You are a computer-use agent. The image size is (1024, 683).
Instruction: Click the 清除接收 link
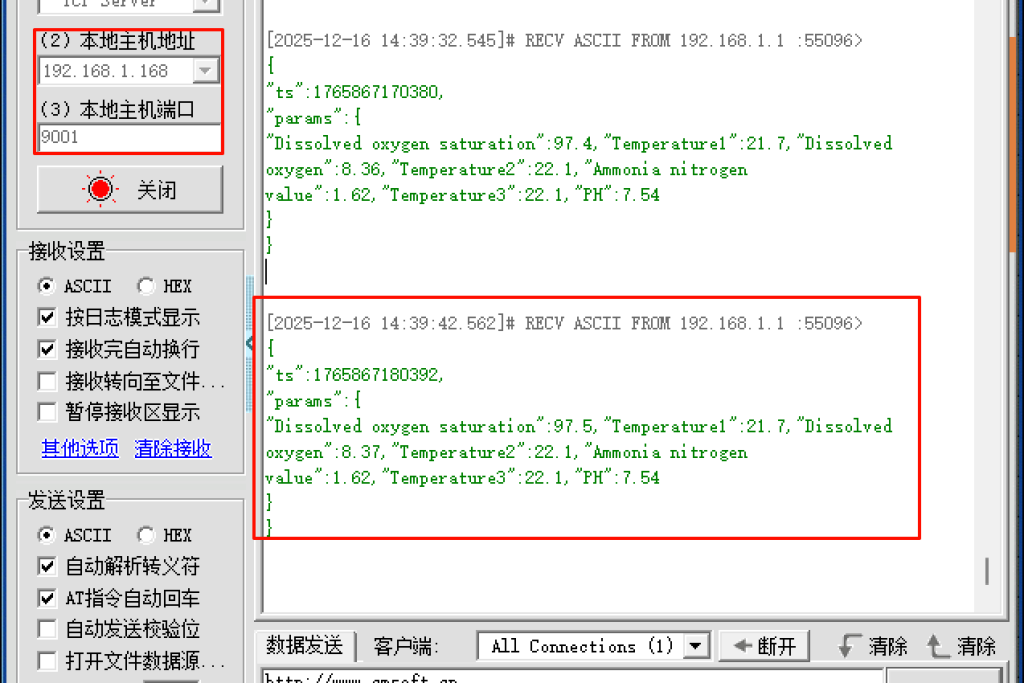(173, 449)
